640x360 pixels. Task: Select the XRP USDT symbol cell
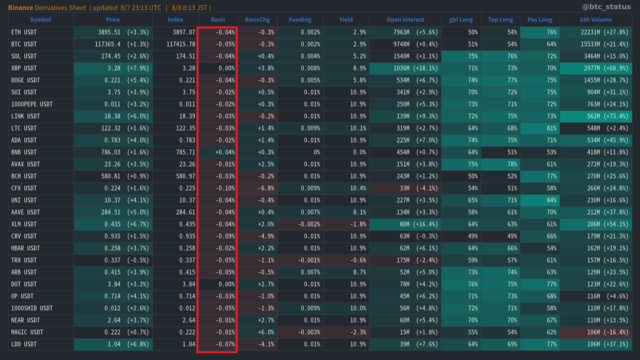41,68
